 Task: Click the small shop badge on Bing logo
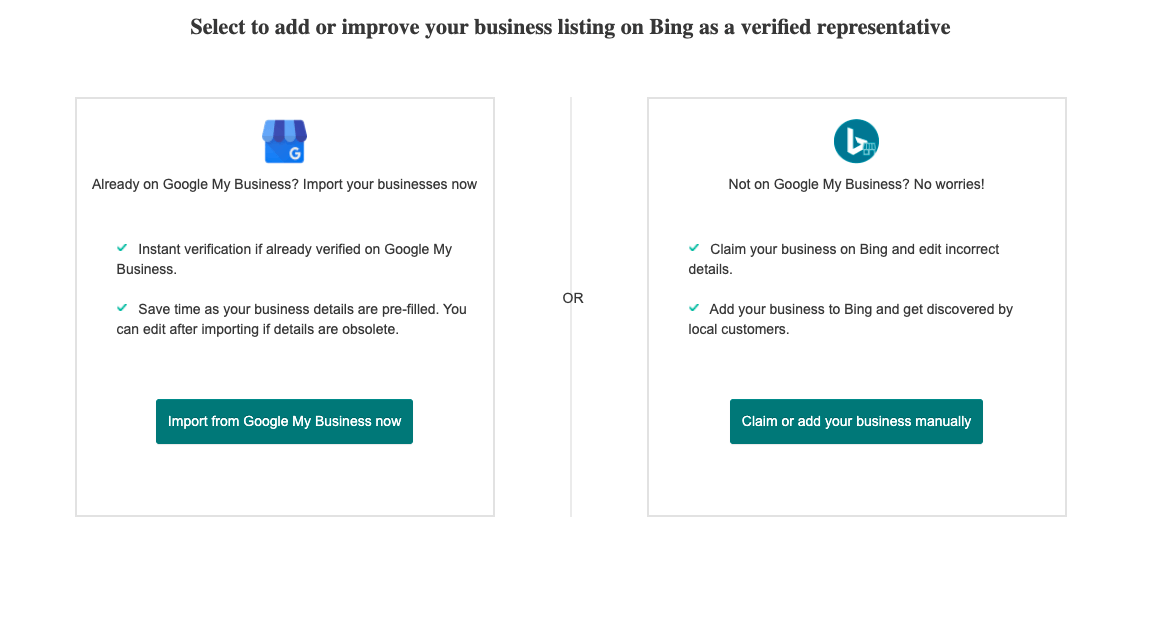(869, 148)
